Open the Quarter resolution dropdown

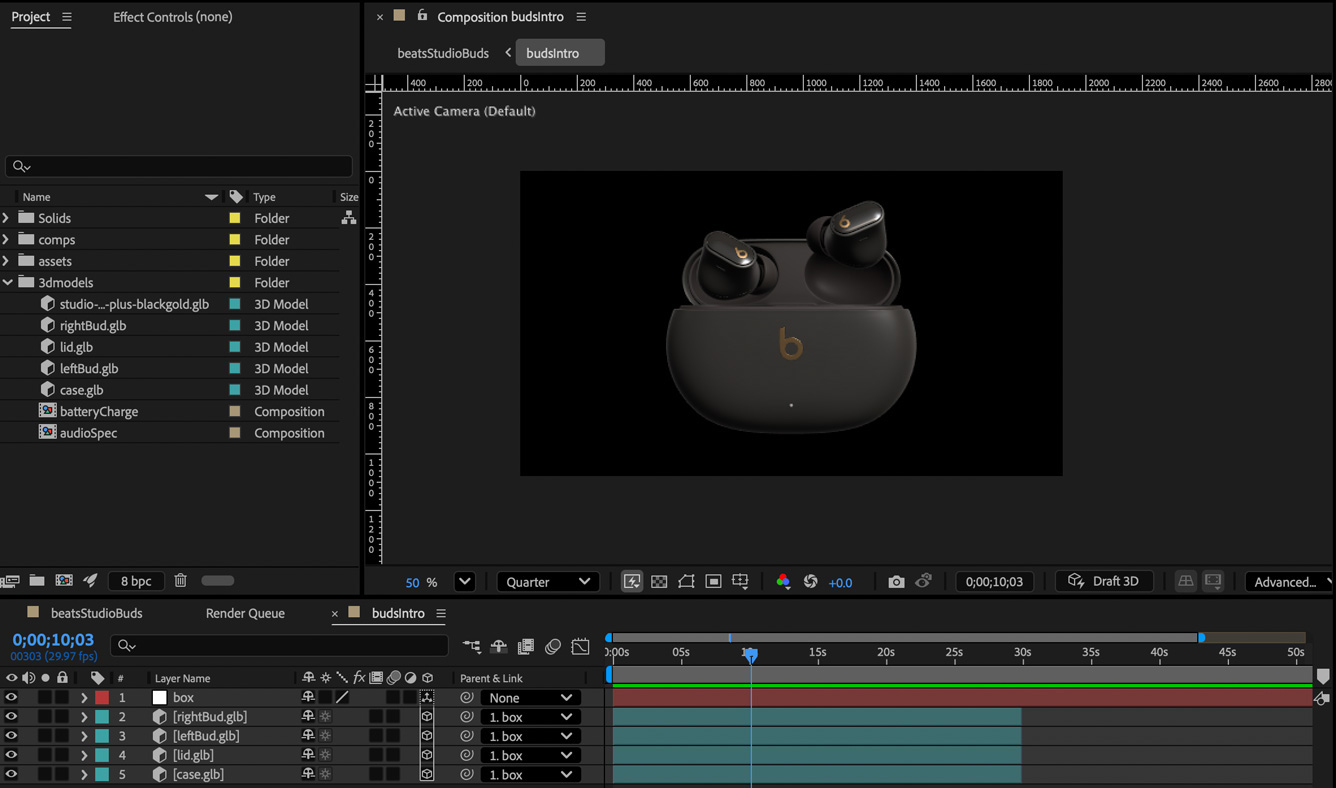[x=548, y=582]
